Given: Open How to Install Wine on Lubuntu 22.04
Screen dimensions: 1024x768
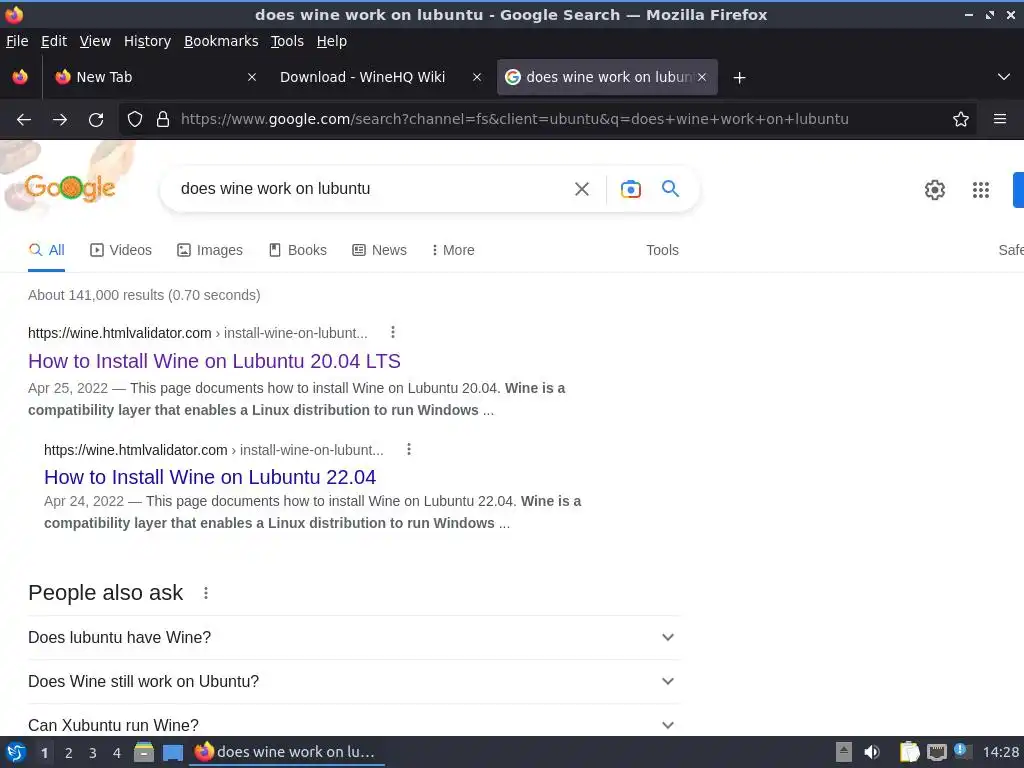Looking at the screenshot, I should tap(210, 477).
